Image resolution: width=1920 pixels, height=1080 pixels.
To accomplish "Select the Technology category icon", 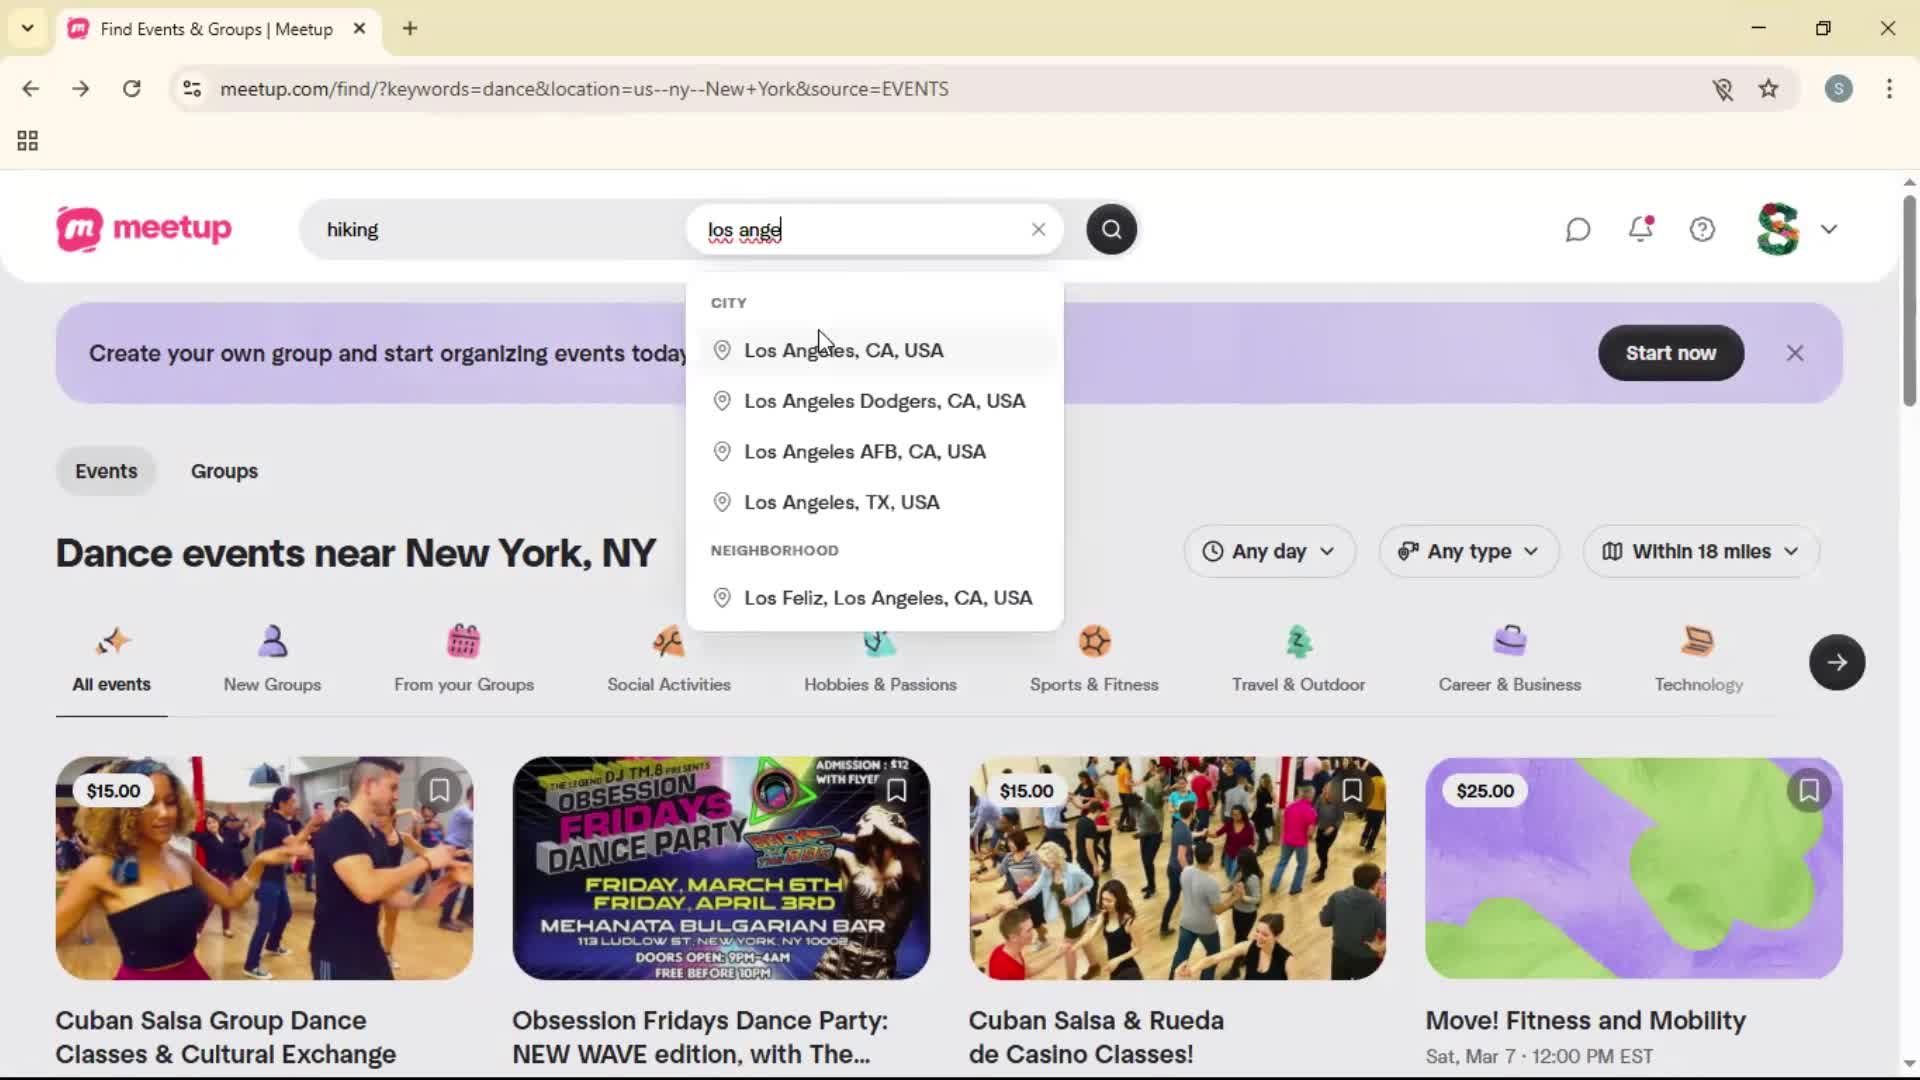I will tap(1697, 643).
